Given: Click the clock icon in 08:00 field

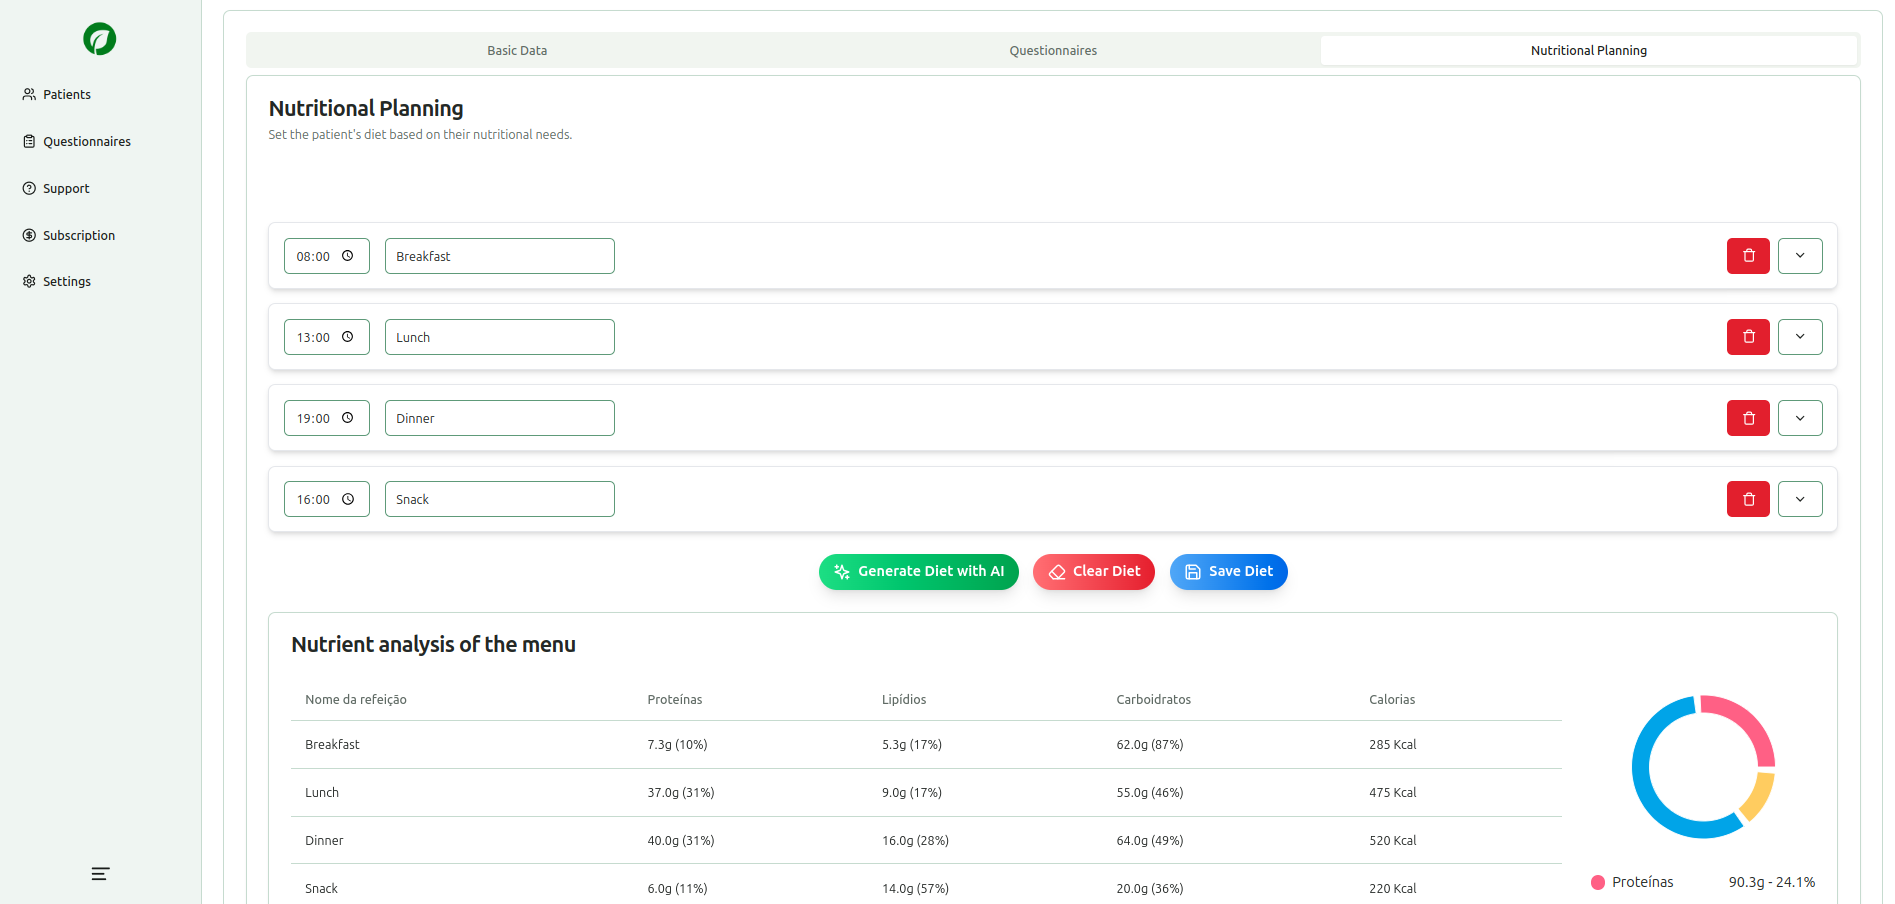Looking at the screenshot, I should click(x=348, y=256).
